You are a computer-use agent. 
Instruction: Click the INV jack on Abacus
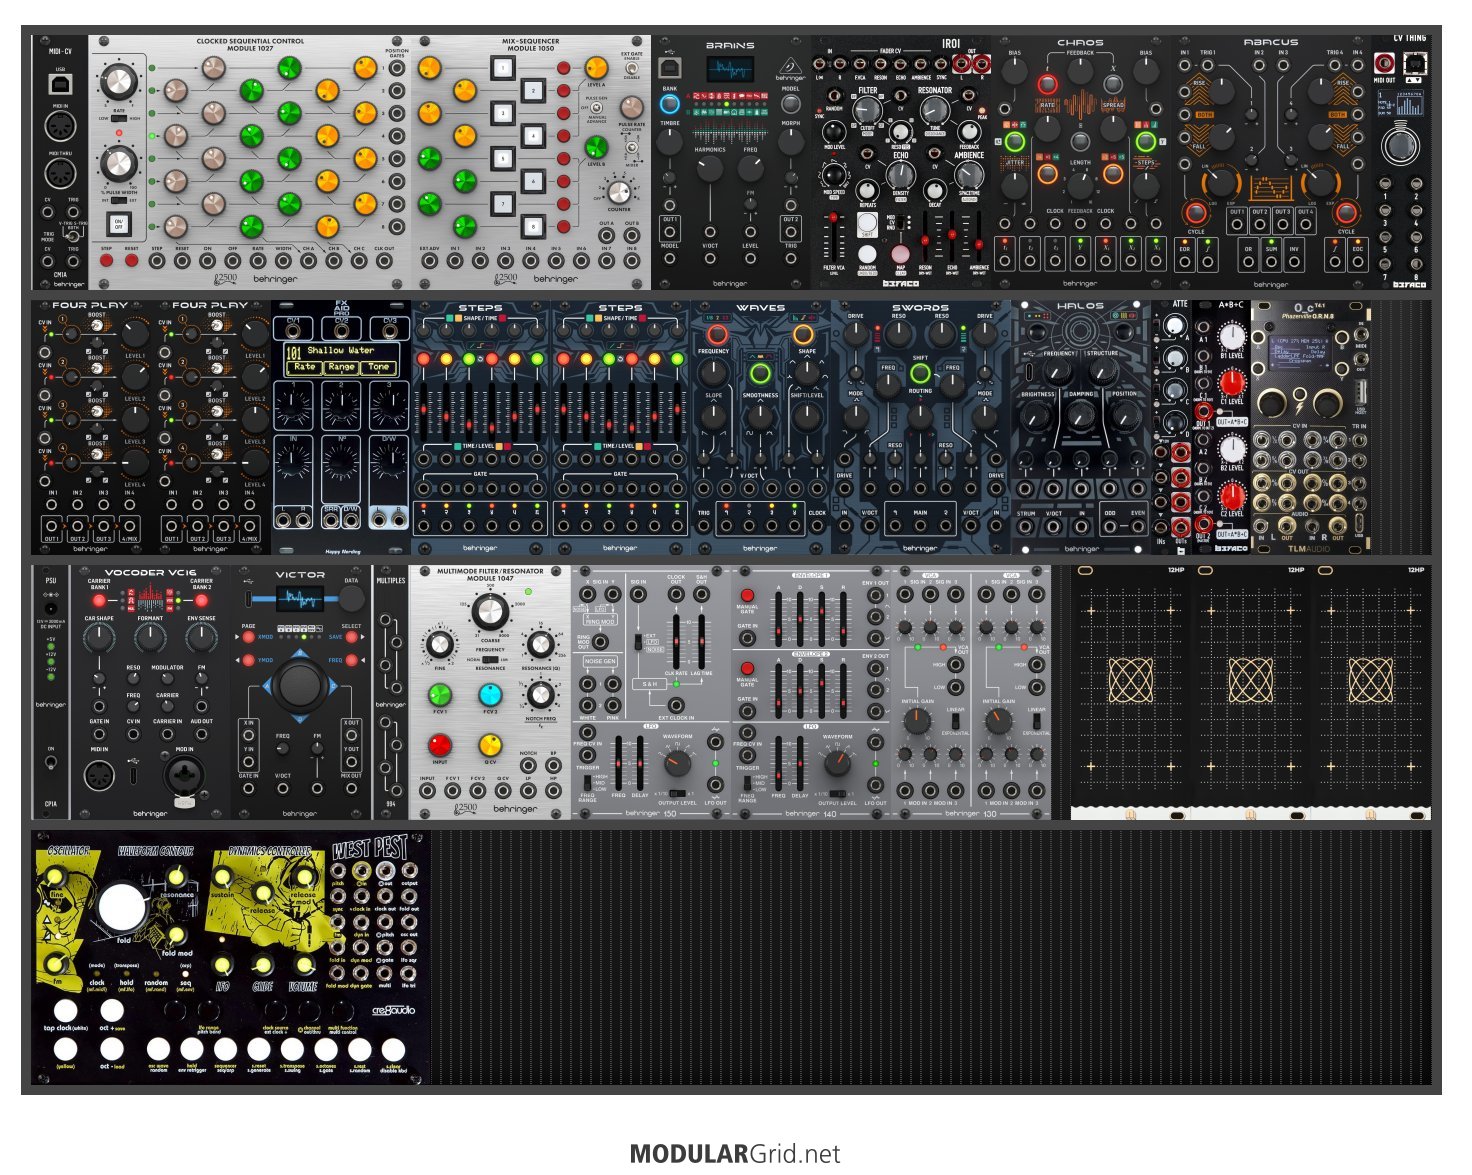[x=1293, y=261]
